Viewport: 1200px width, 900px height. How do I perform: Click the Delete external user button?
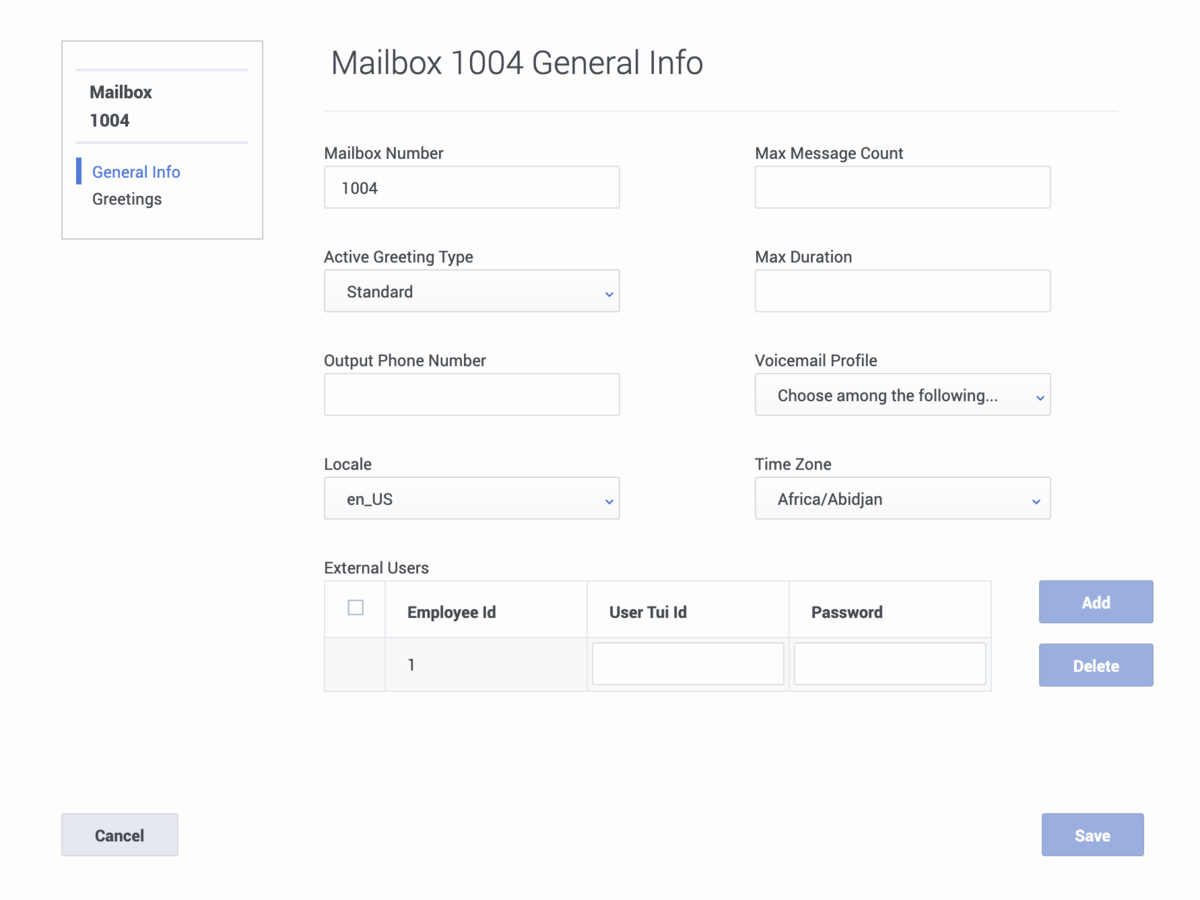(x=1096, y=665)
